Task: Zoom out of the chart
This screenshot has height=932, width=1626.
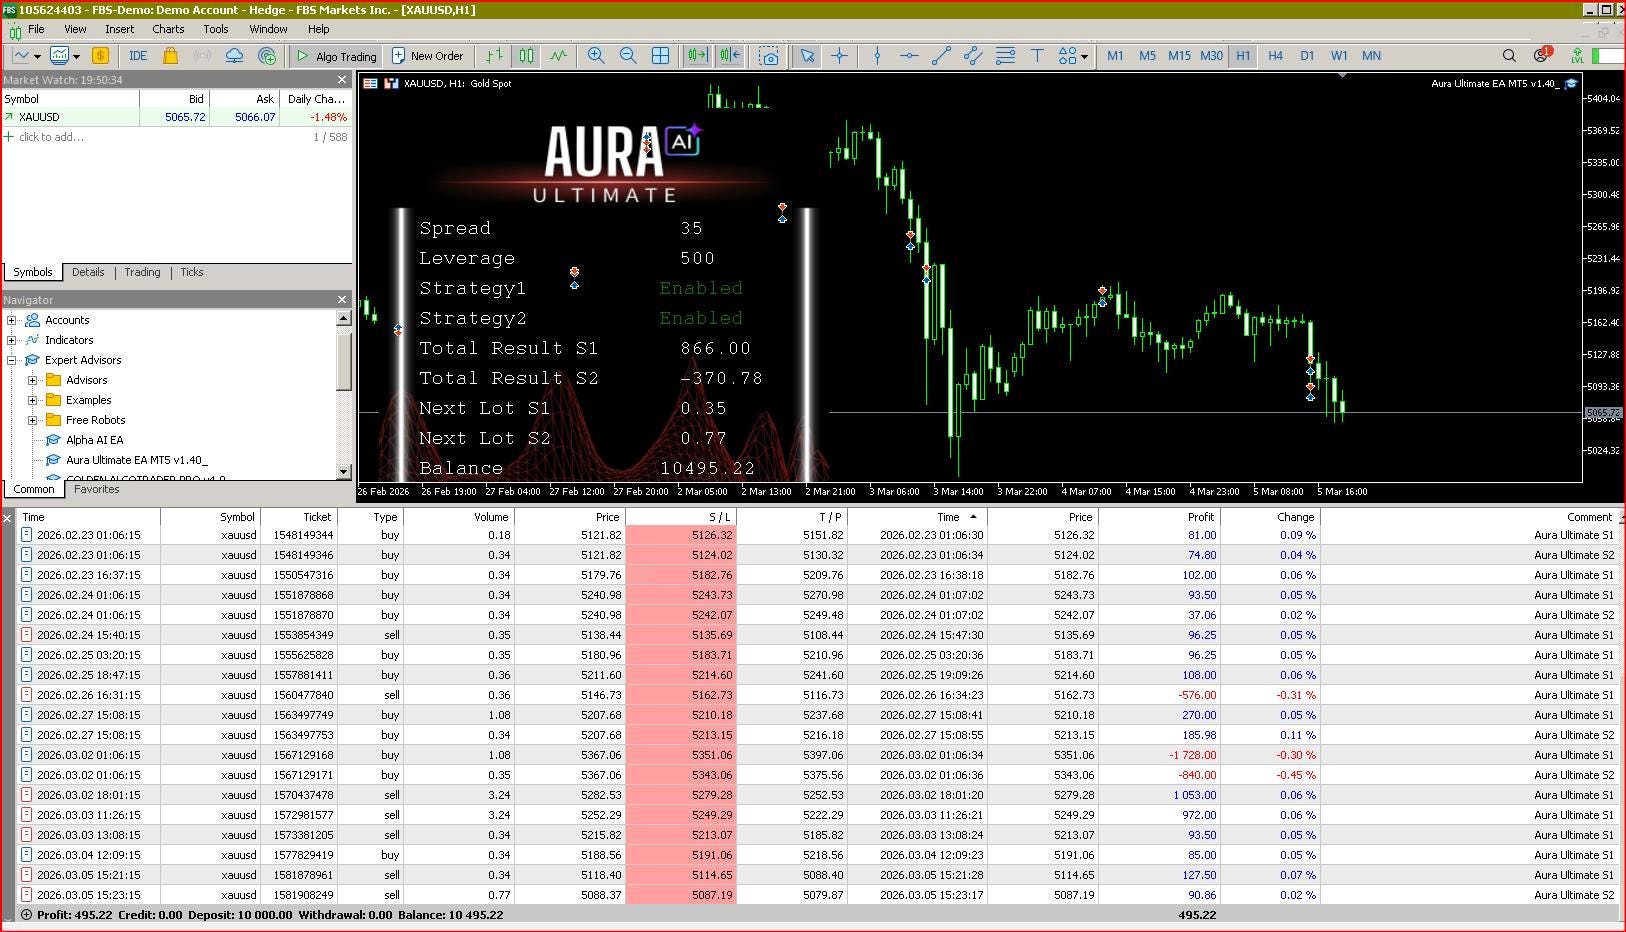Action: click(x=628, y=56)
